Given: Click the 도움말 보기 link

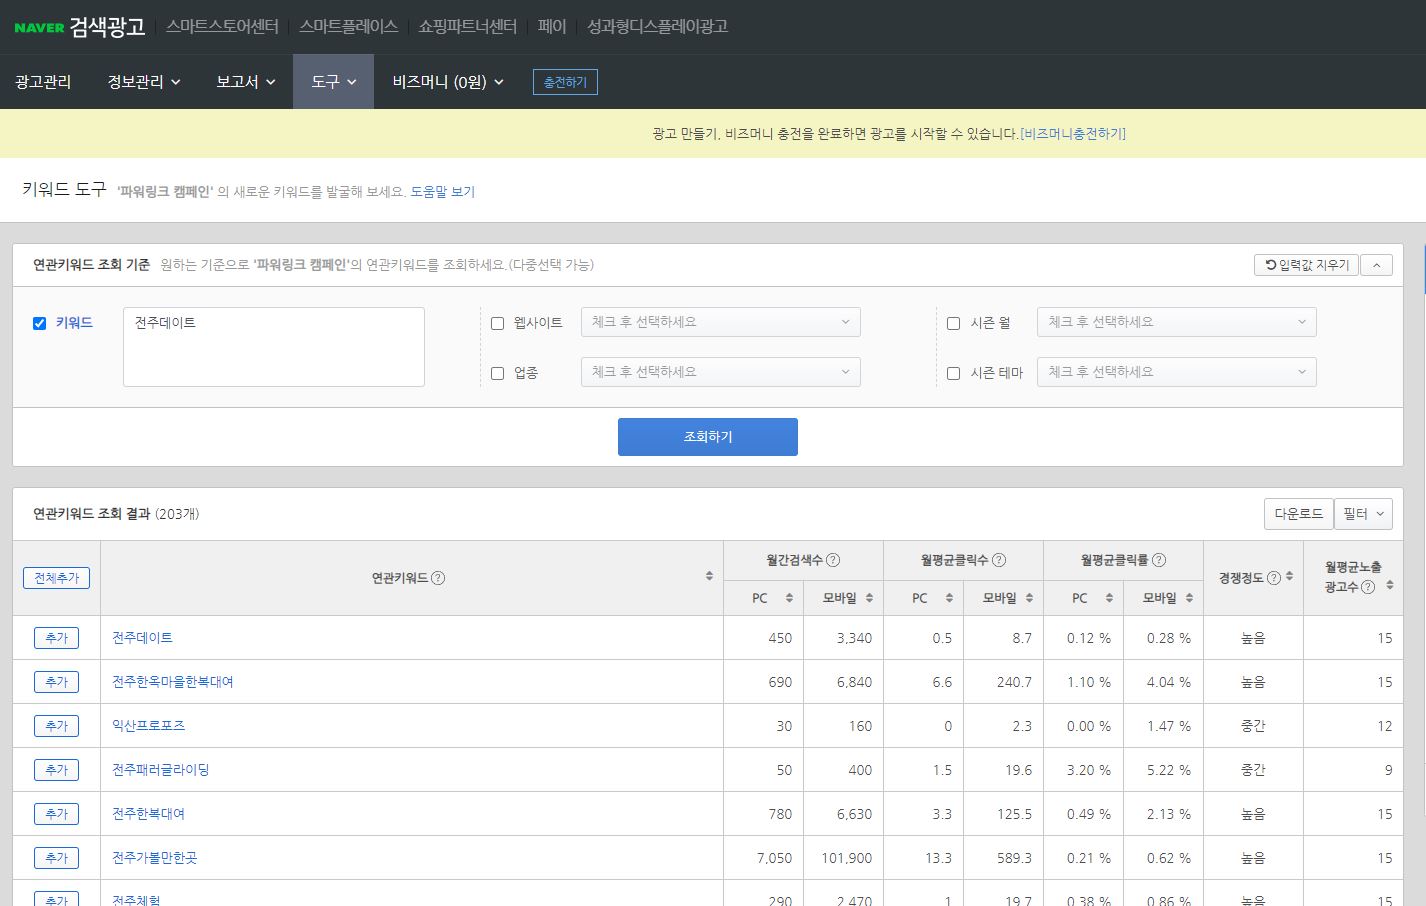Looking at the screenshot, I should pyautogui.click(x=442, y=192).
